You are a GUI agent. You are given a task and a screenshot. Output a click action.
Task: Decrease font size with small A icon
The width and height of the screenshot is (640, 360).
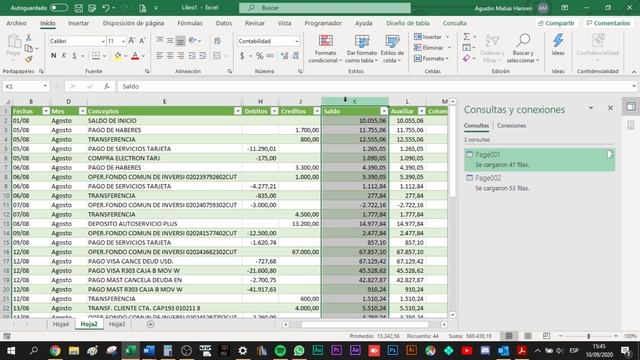click(142, 41)
